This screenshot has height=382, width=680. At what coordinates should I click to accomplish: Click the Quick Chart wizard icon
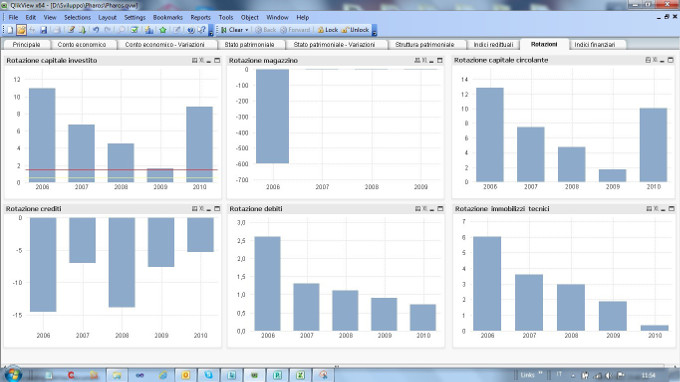(149, 30)
